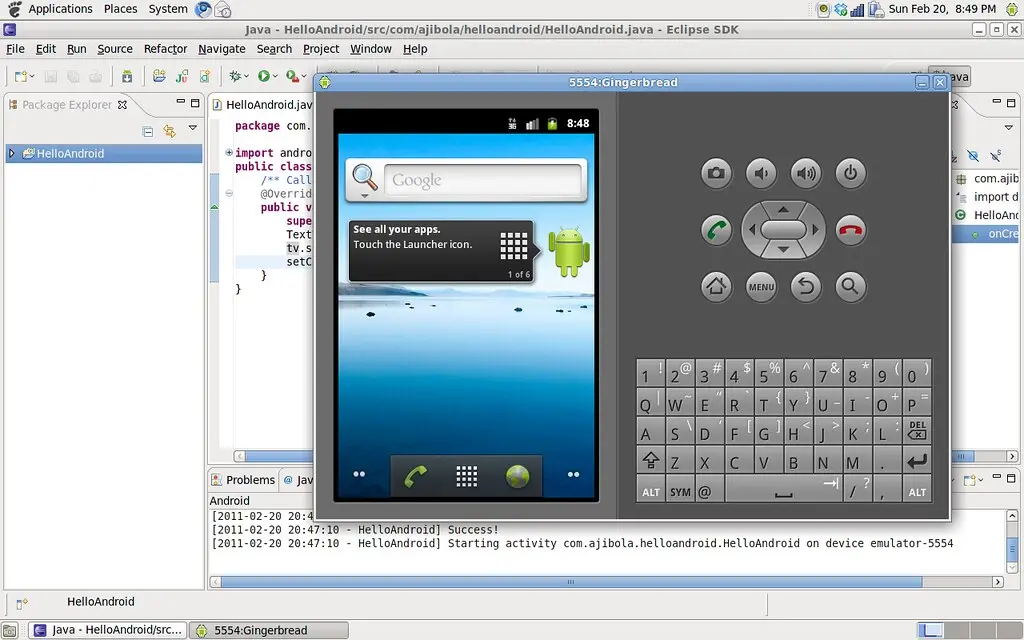Click the green Run toolbar button

(263, 76)
